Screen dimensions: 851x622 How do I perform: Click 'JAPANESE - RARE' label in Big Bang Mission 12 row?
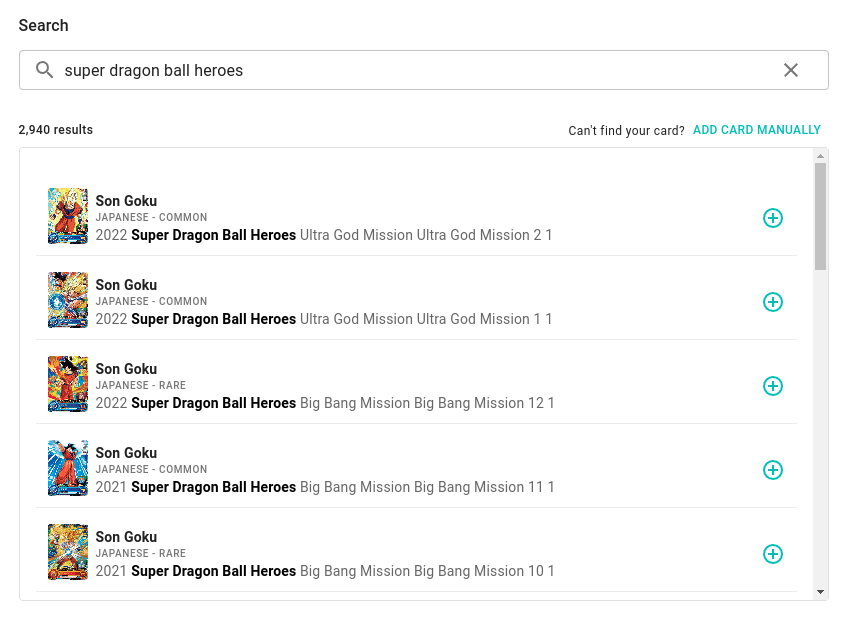[x=141, y=385]
